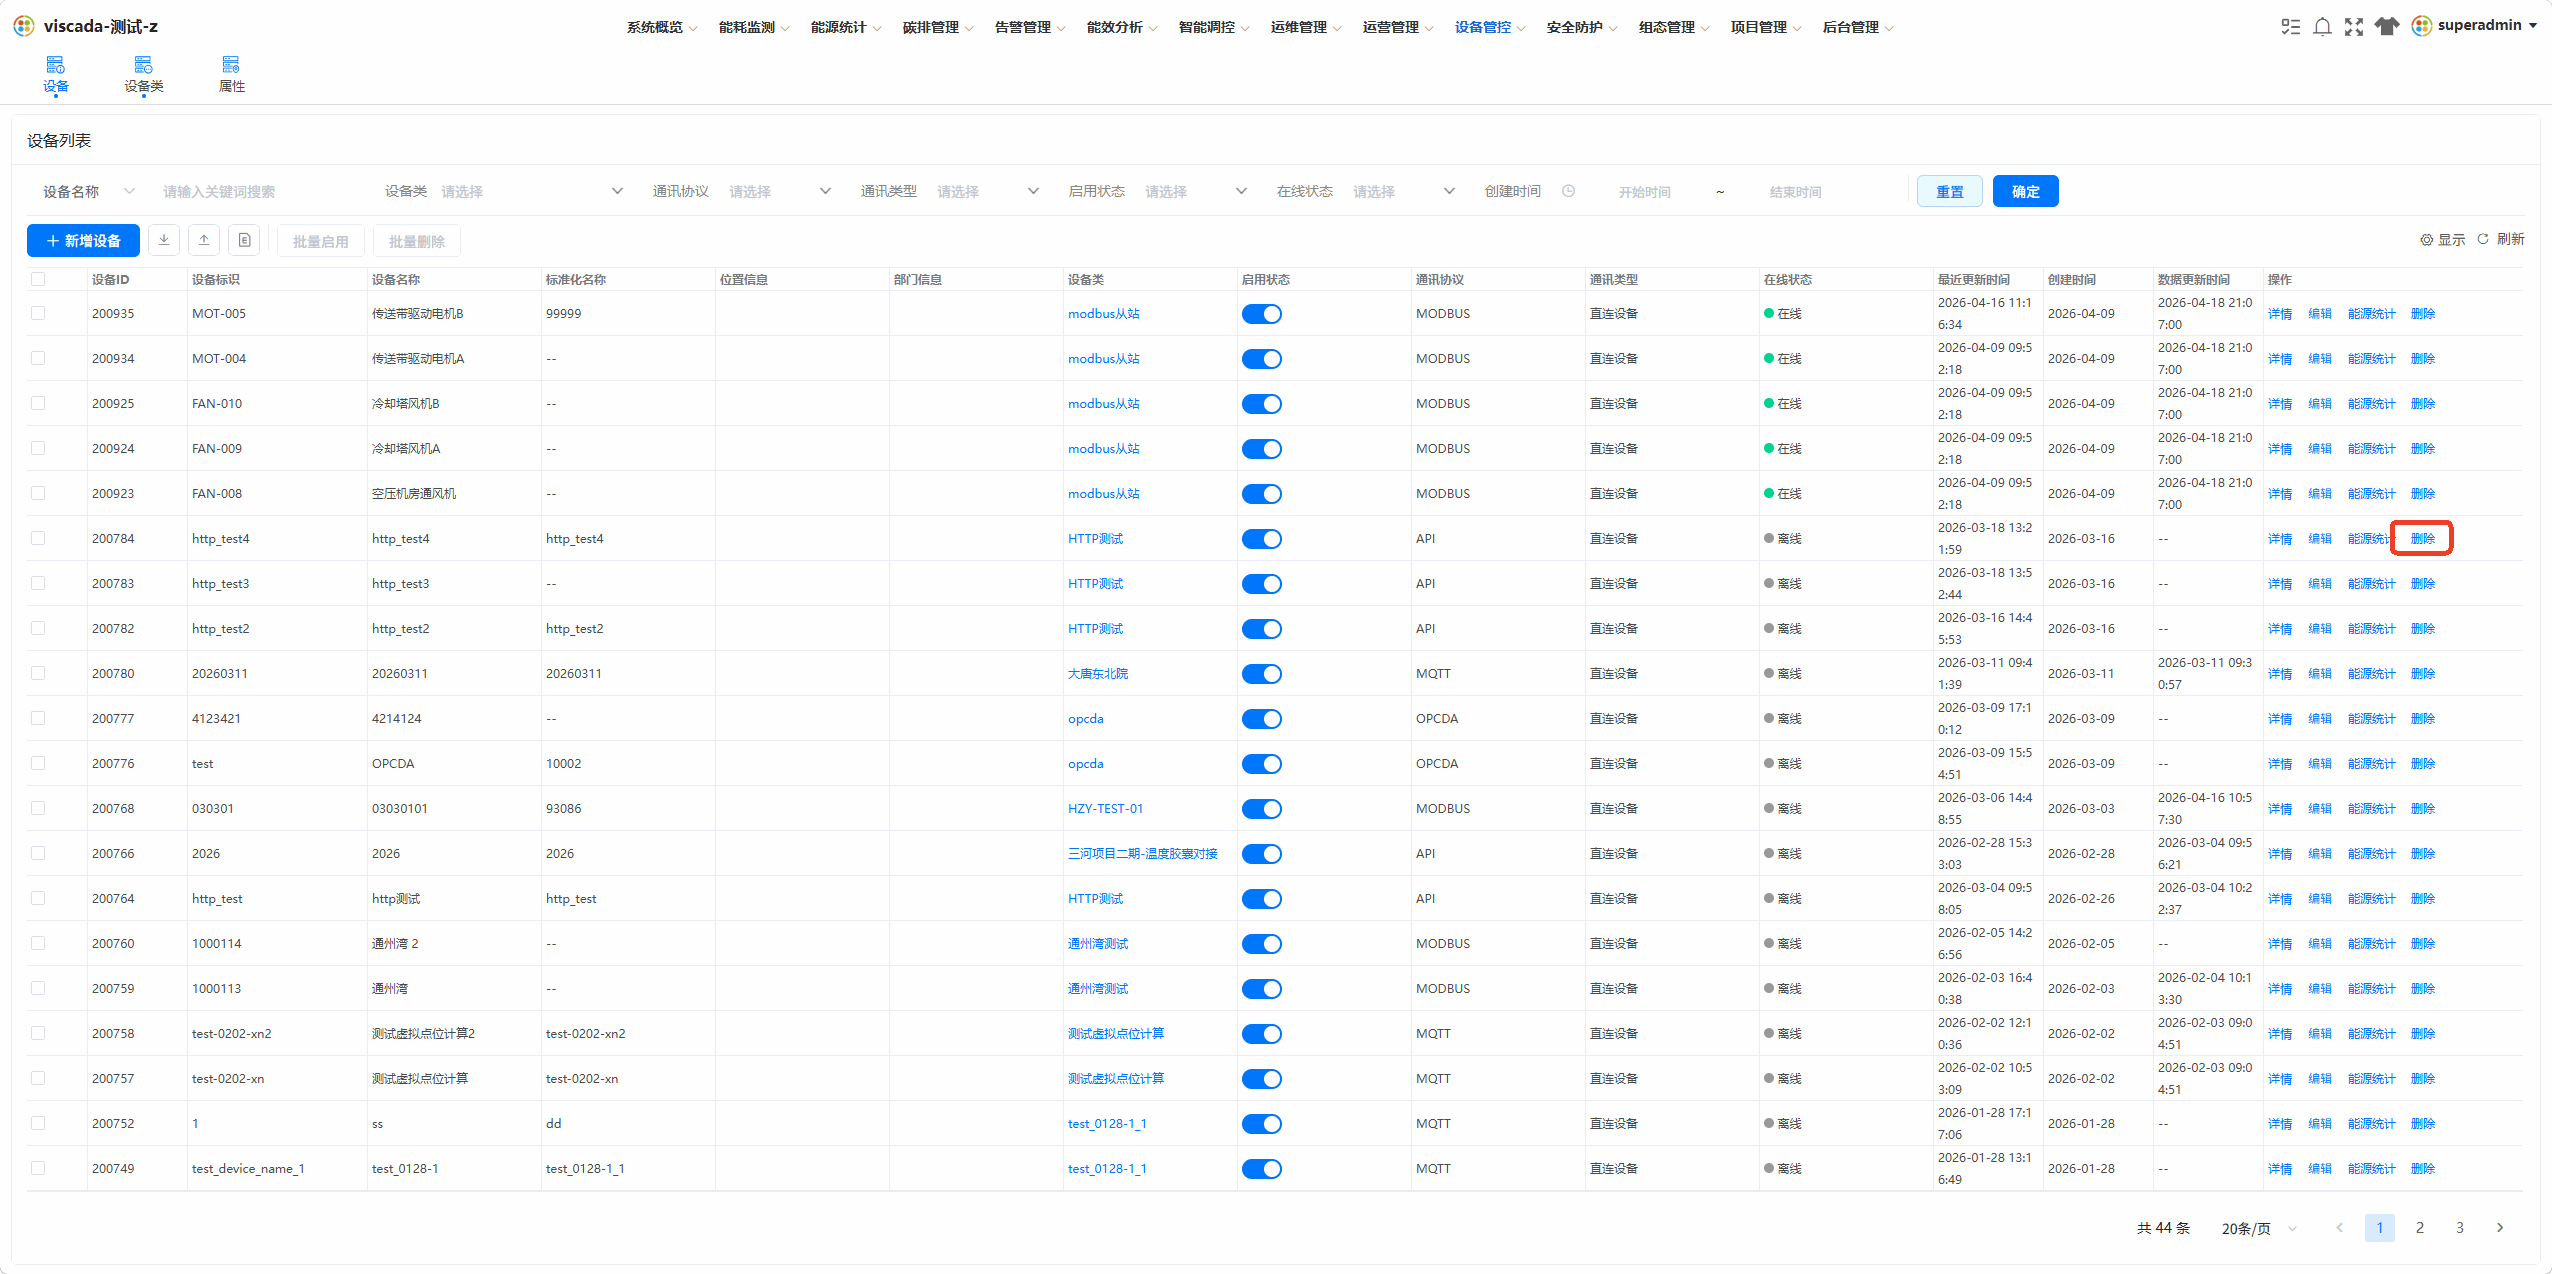This screenshot has height=1274, width=2552.
Task: Open the 运维管理 top menu
Action: [x=1305, y=27]
